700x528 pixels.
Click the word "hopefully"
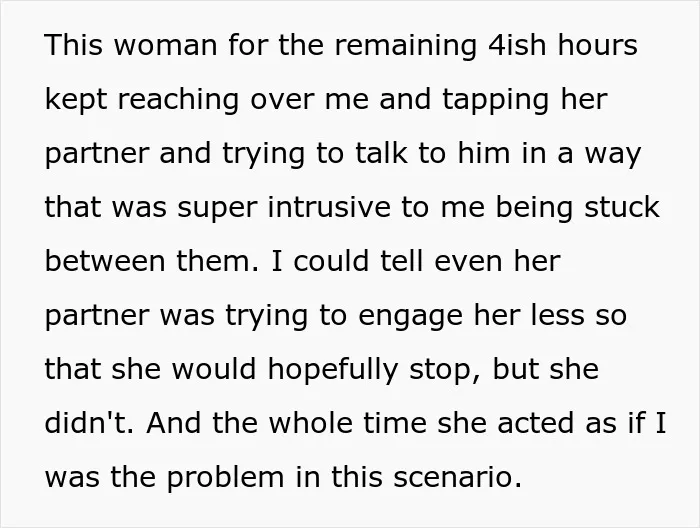coord(333,371)
